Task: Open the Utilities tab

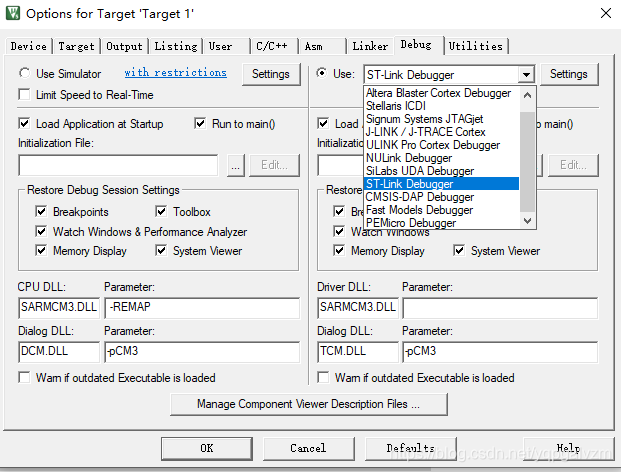Action: point(476,46)
